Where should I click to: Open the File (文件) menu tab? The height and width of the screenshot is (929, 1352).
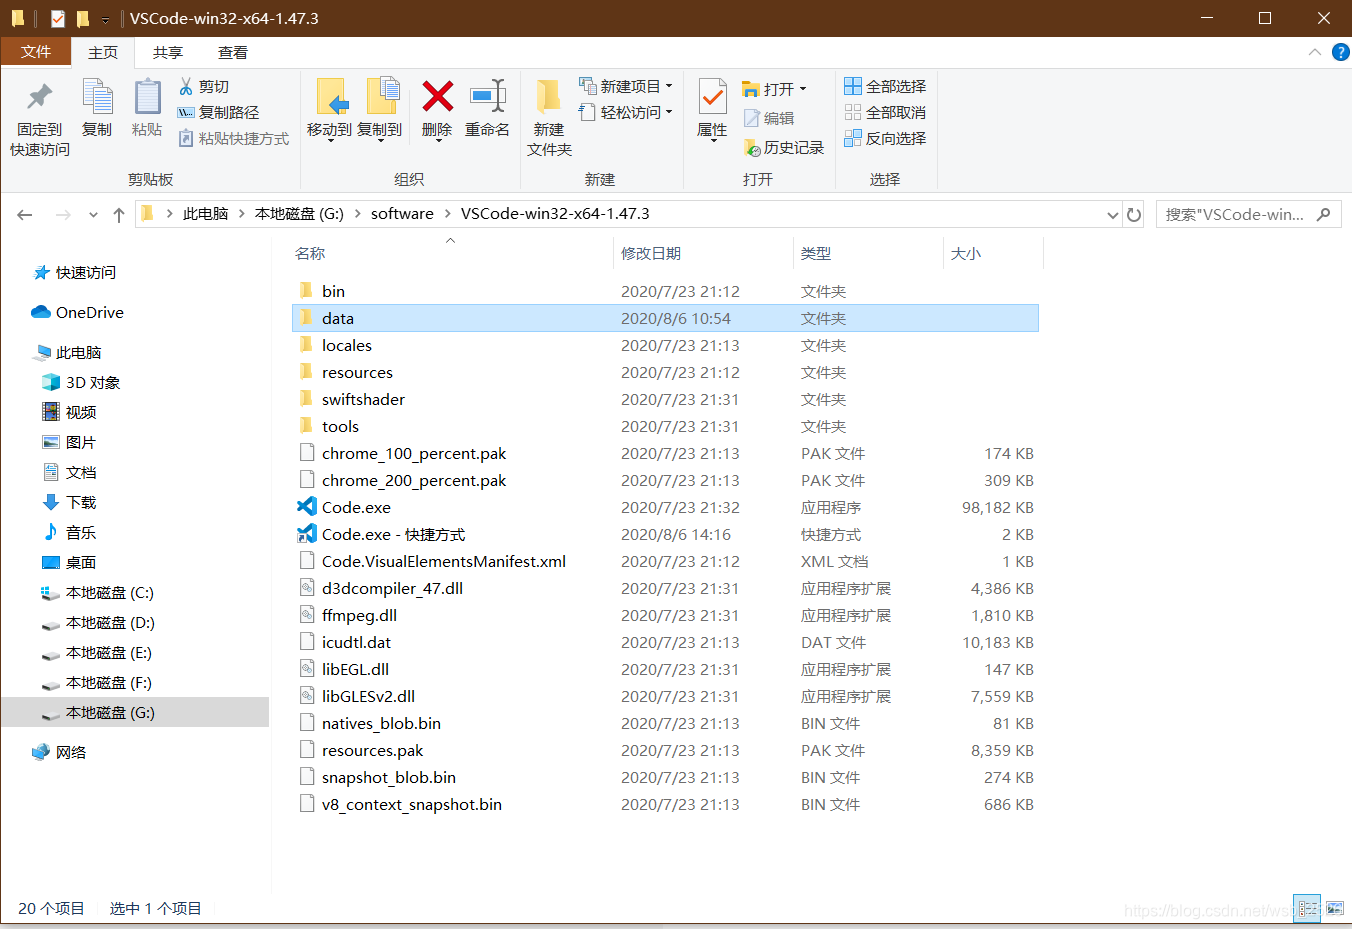pos(36,52)
